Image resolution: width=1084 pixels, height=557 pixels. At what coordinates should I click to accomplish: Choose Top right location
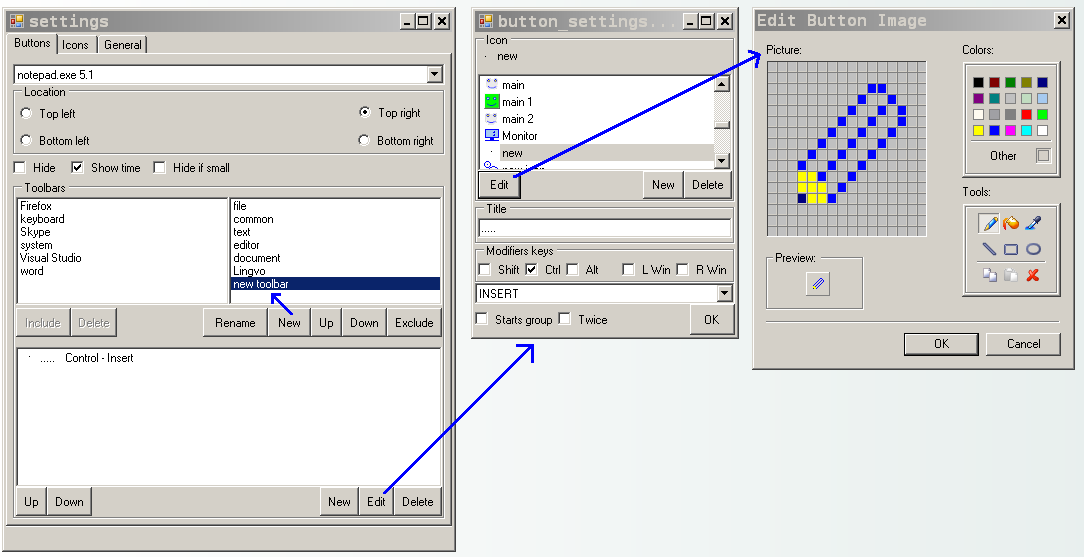click(365, 112)
